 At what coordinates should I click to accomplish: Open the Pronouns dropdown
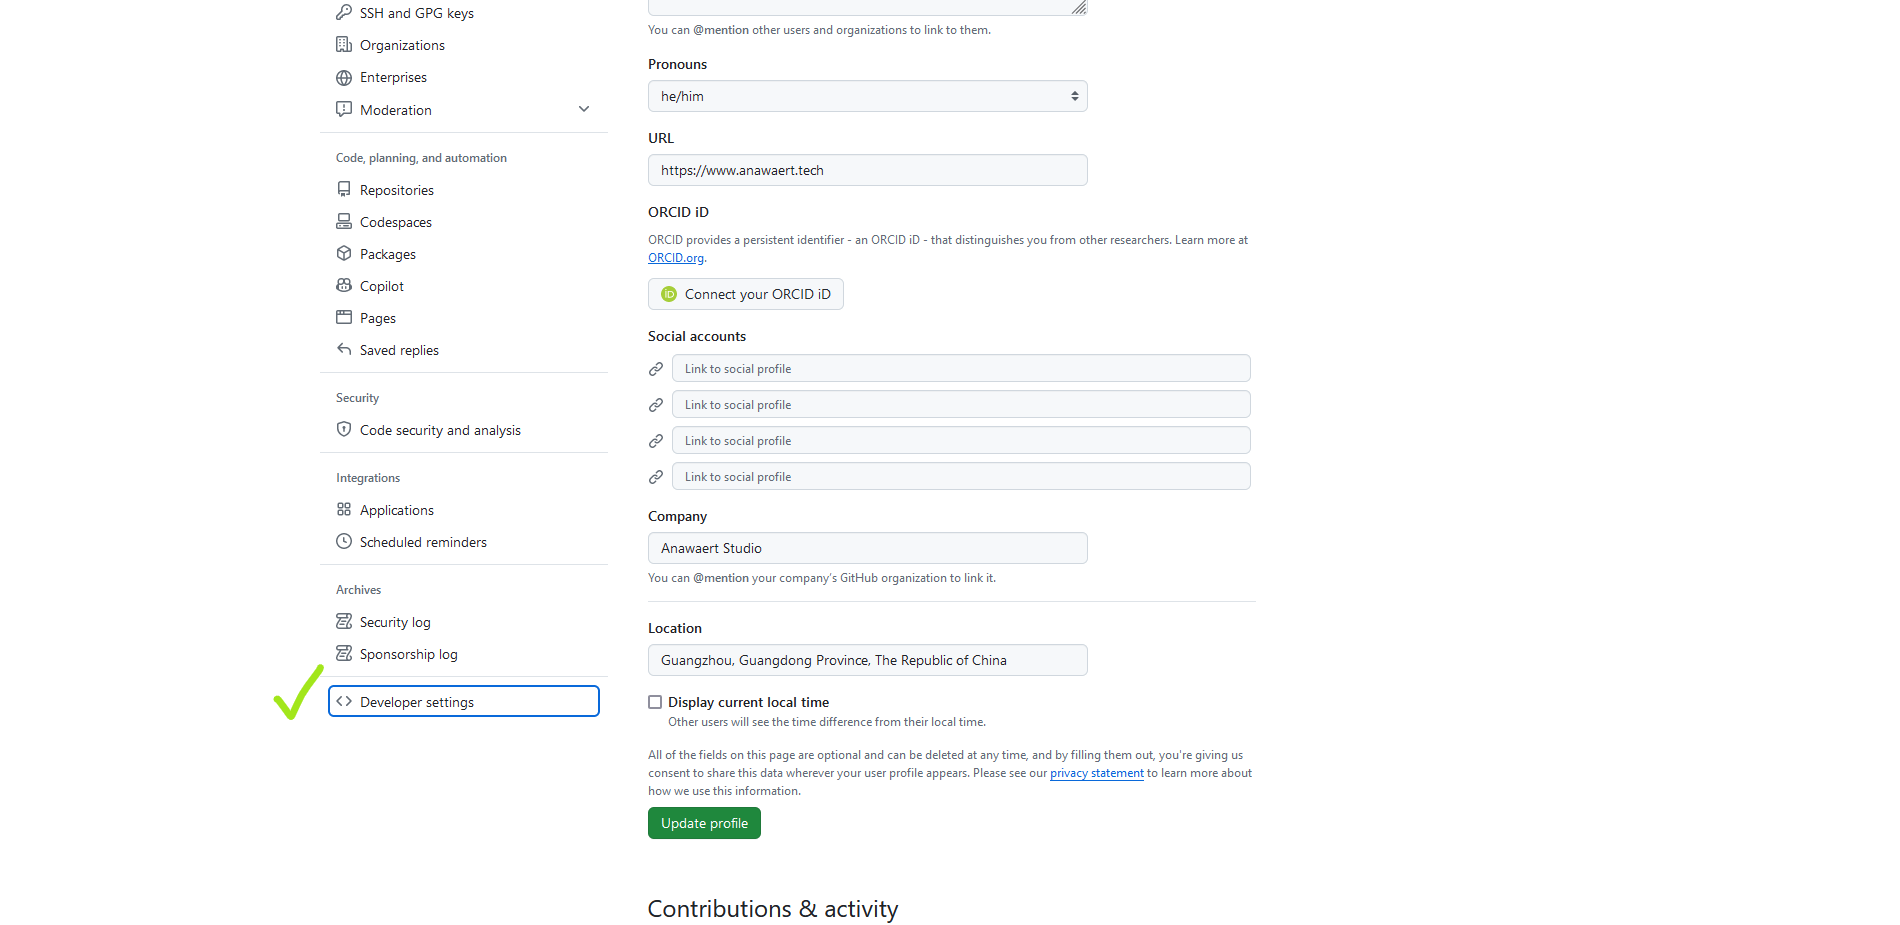(x=867, y=96)
